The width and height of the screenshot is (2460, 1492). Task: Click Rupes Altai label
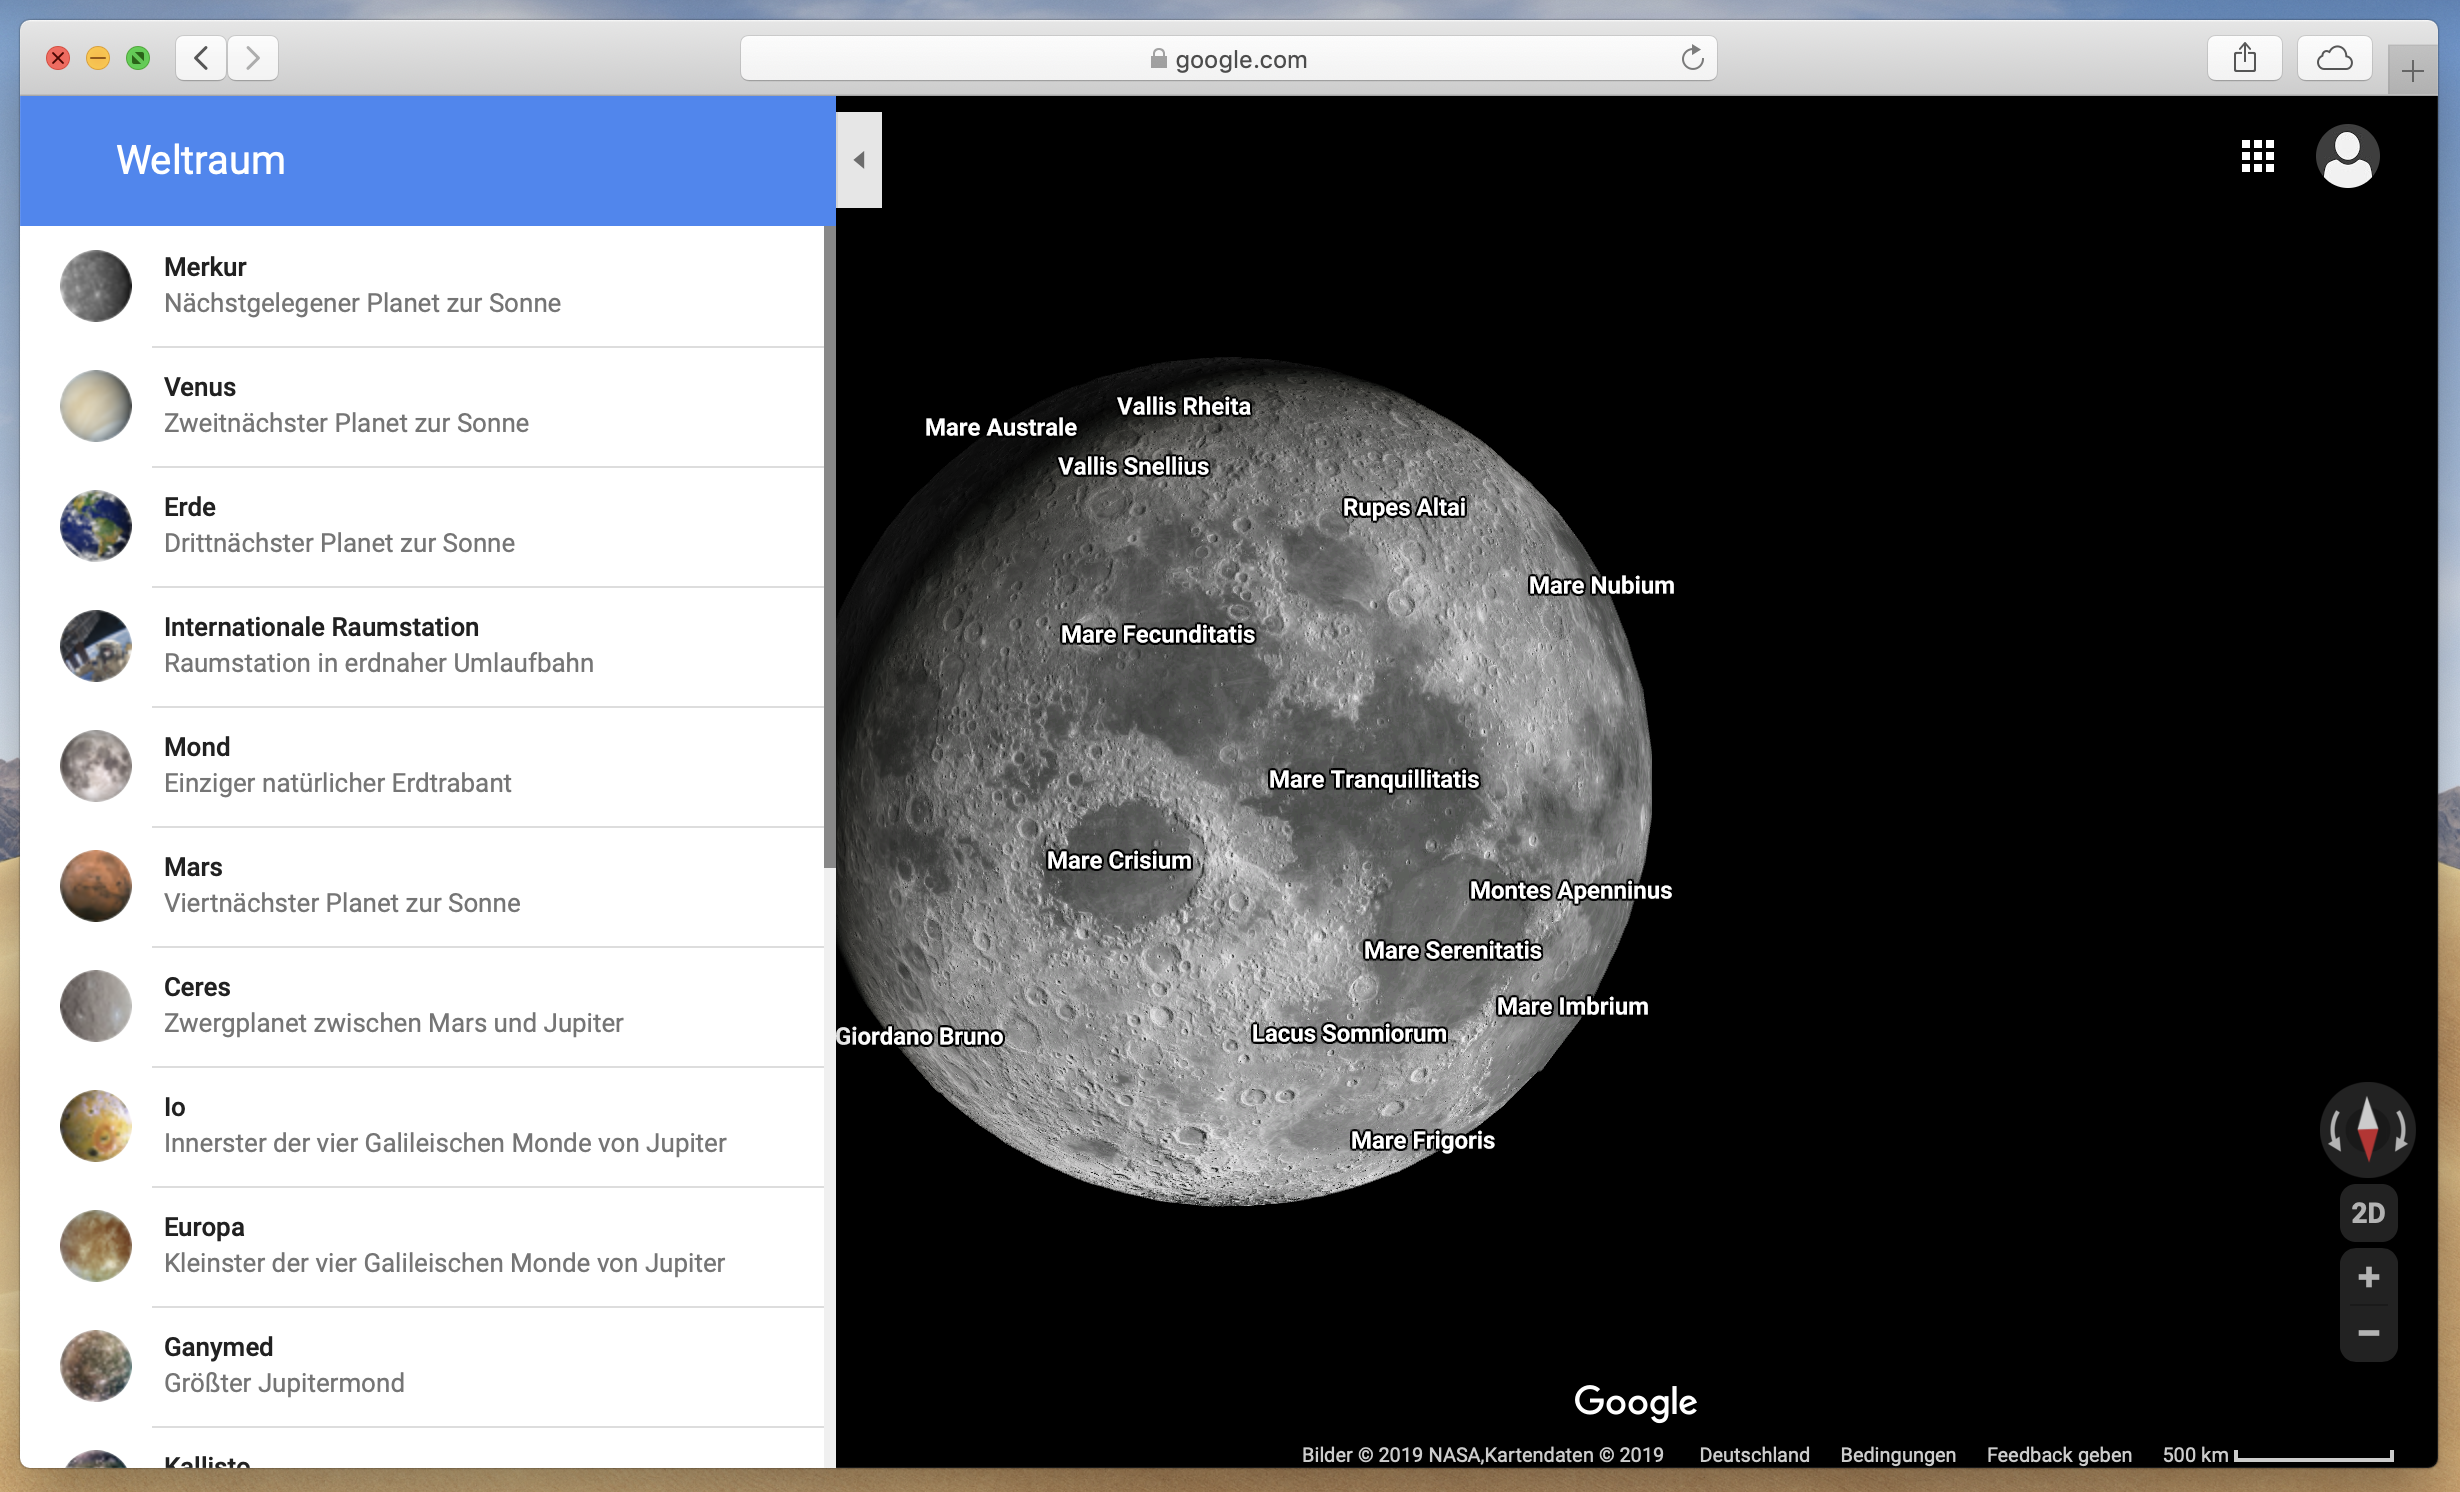(x=1404, y=507)
